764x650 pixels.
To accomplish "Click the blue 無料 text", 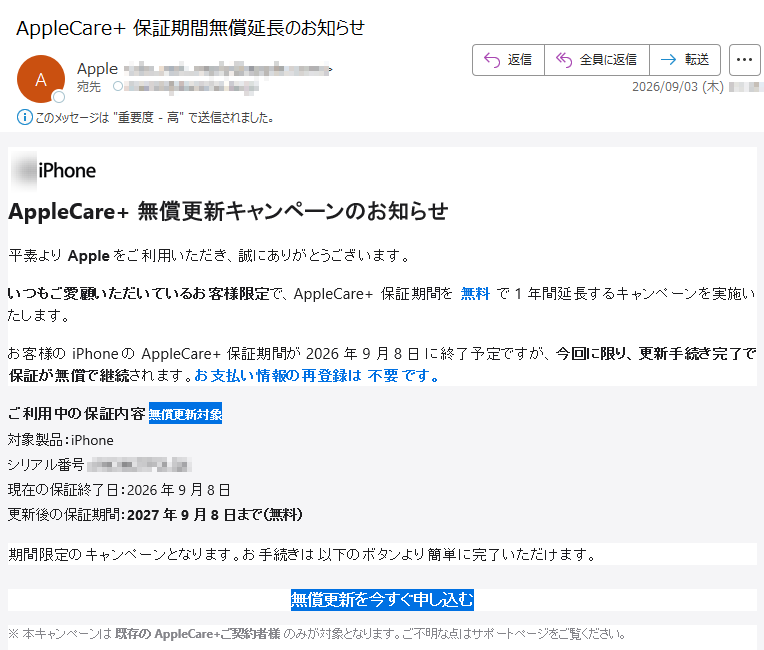I will pos(475,294).
